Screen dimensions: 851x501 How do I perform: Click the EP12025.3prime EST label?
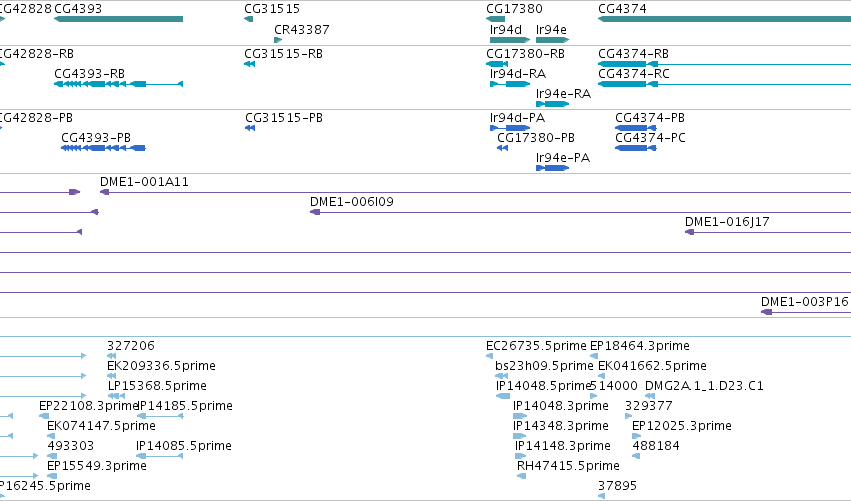(x=682, y=426)
